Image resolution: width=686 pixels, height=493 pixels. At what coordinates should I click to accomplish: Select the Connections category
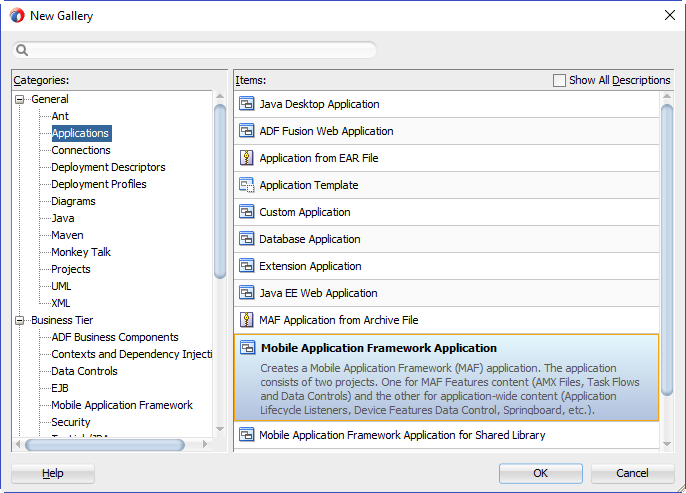81,150
